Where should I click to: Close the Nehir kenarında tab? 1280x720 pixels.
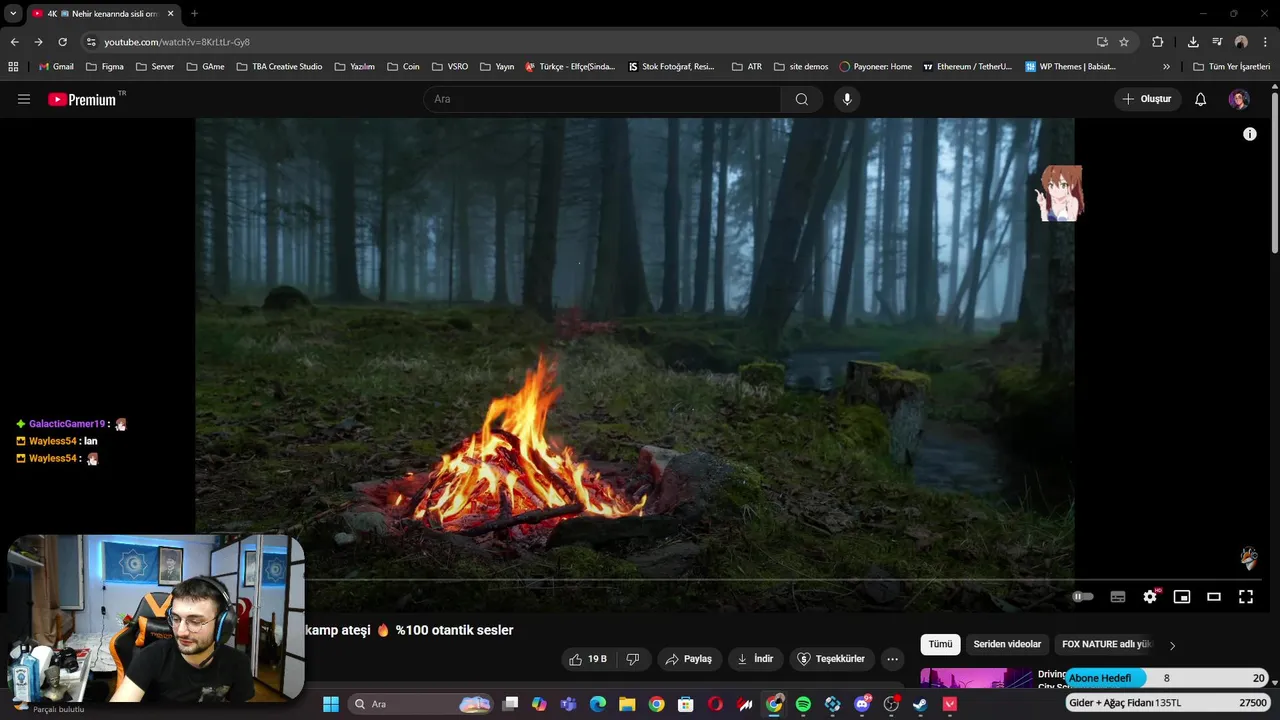pos(170,13)
